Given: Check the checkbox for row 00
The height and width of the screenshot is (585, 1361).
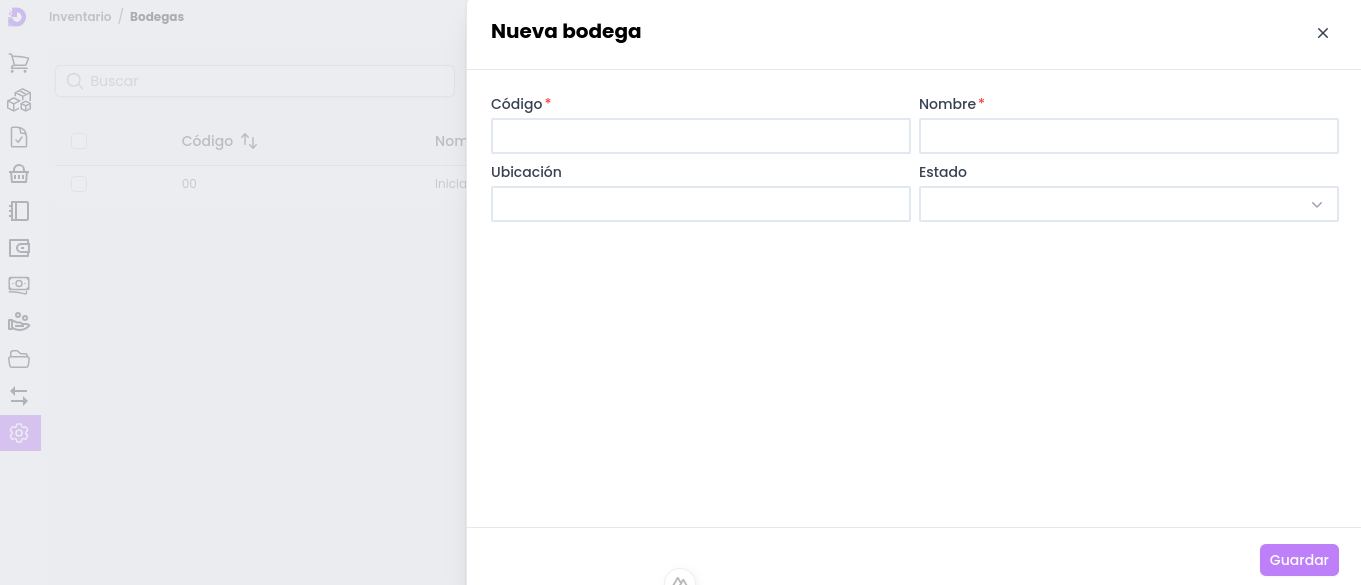Looking at the screenshot, I should pos(79,184).
